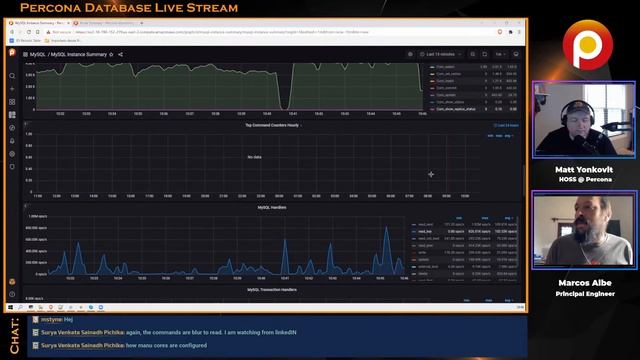Open the first bookmark in bookmarks bar

25,40
